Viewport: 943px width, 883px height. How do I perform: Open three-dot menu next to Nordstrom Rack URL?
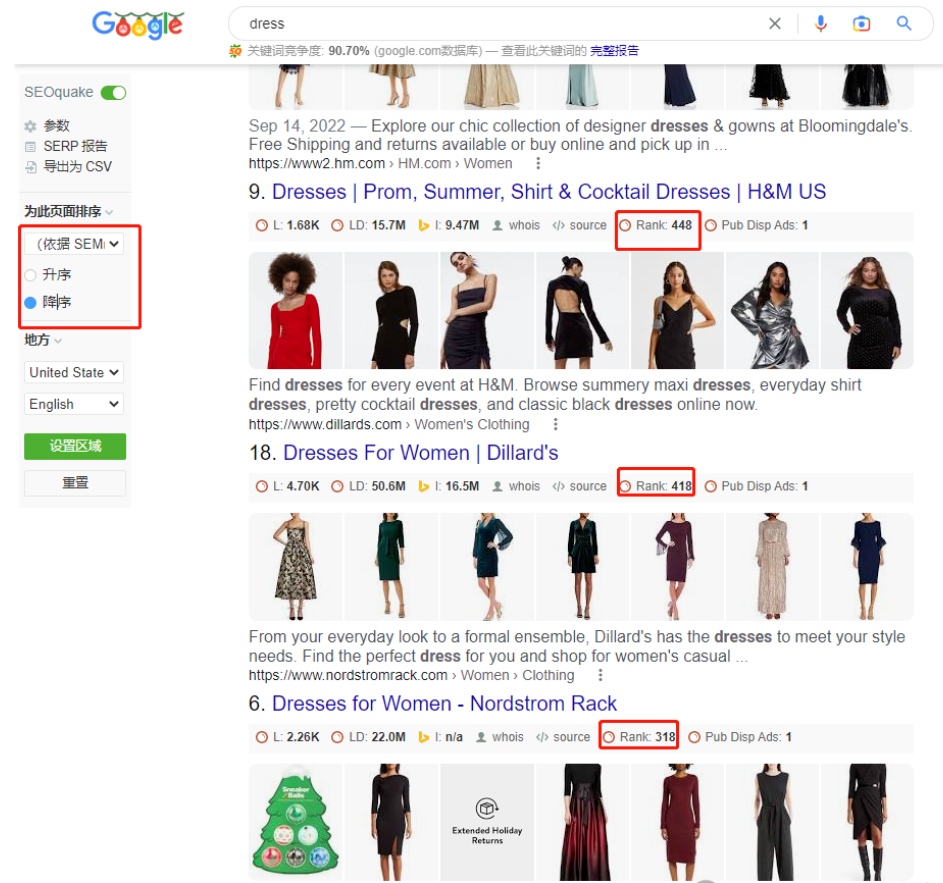tap(600, 675)
